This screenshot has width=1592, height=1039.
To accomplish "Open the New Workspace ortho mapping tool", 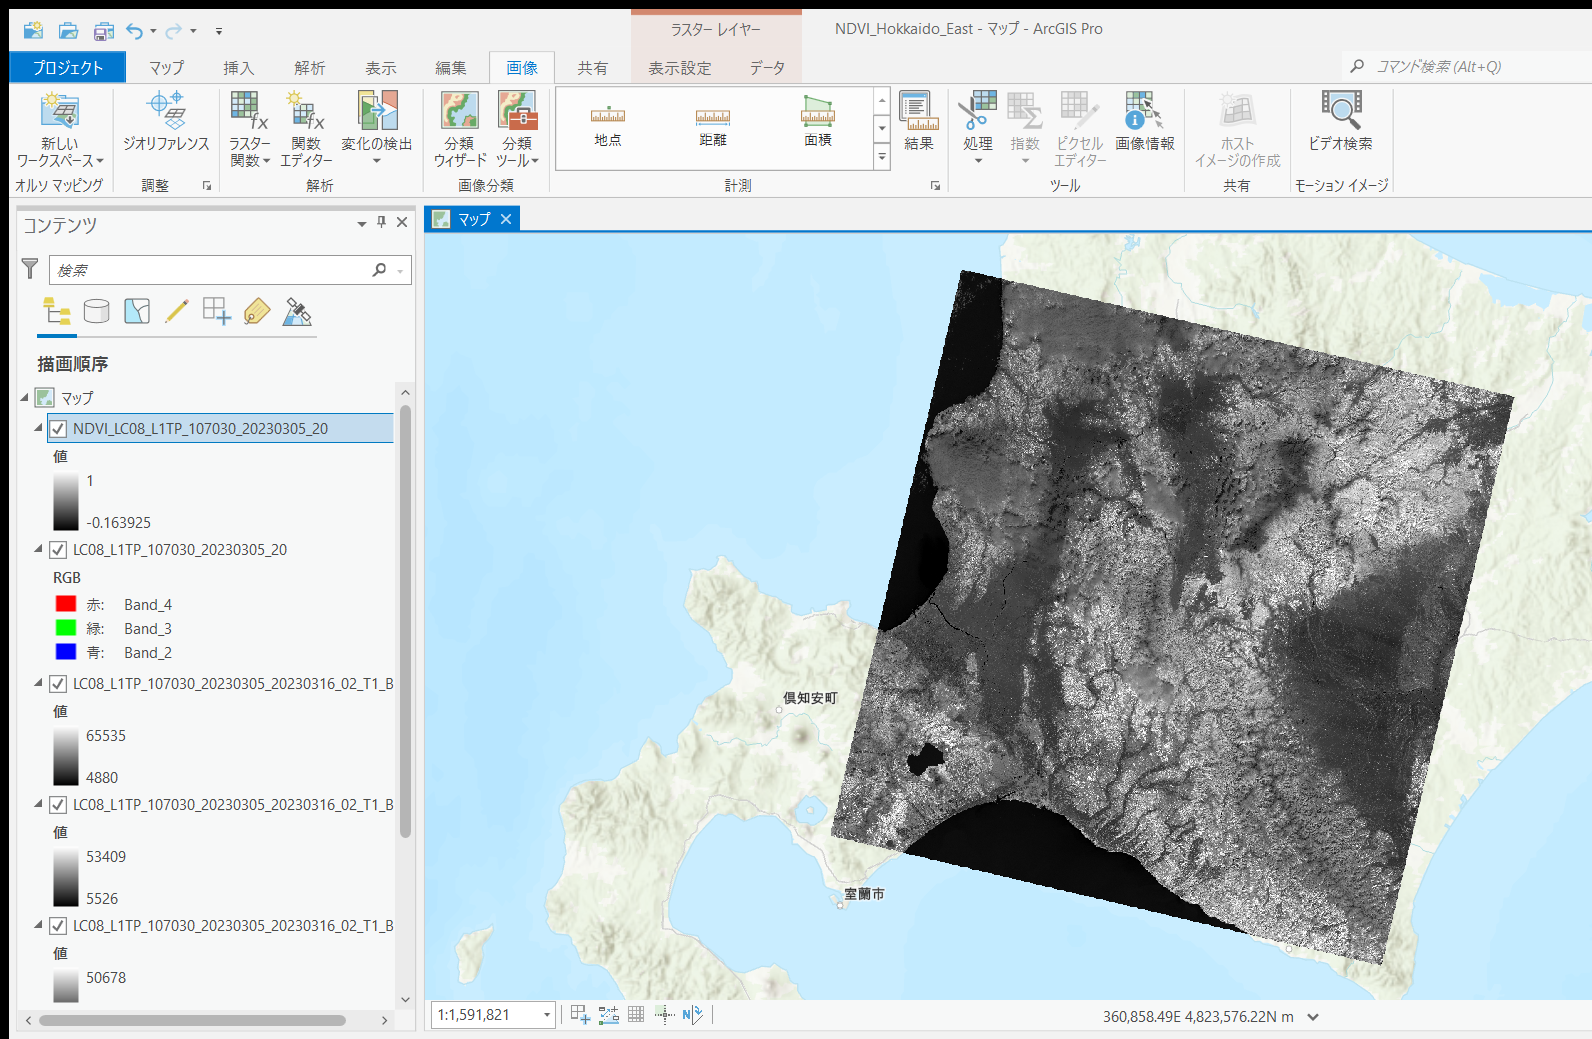I will click(60, 130).
